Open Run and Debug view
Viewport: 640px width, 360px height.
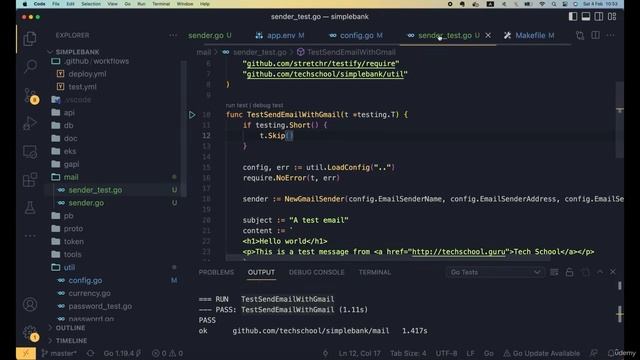click(x=30, y=123)
